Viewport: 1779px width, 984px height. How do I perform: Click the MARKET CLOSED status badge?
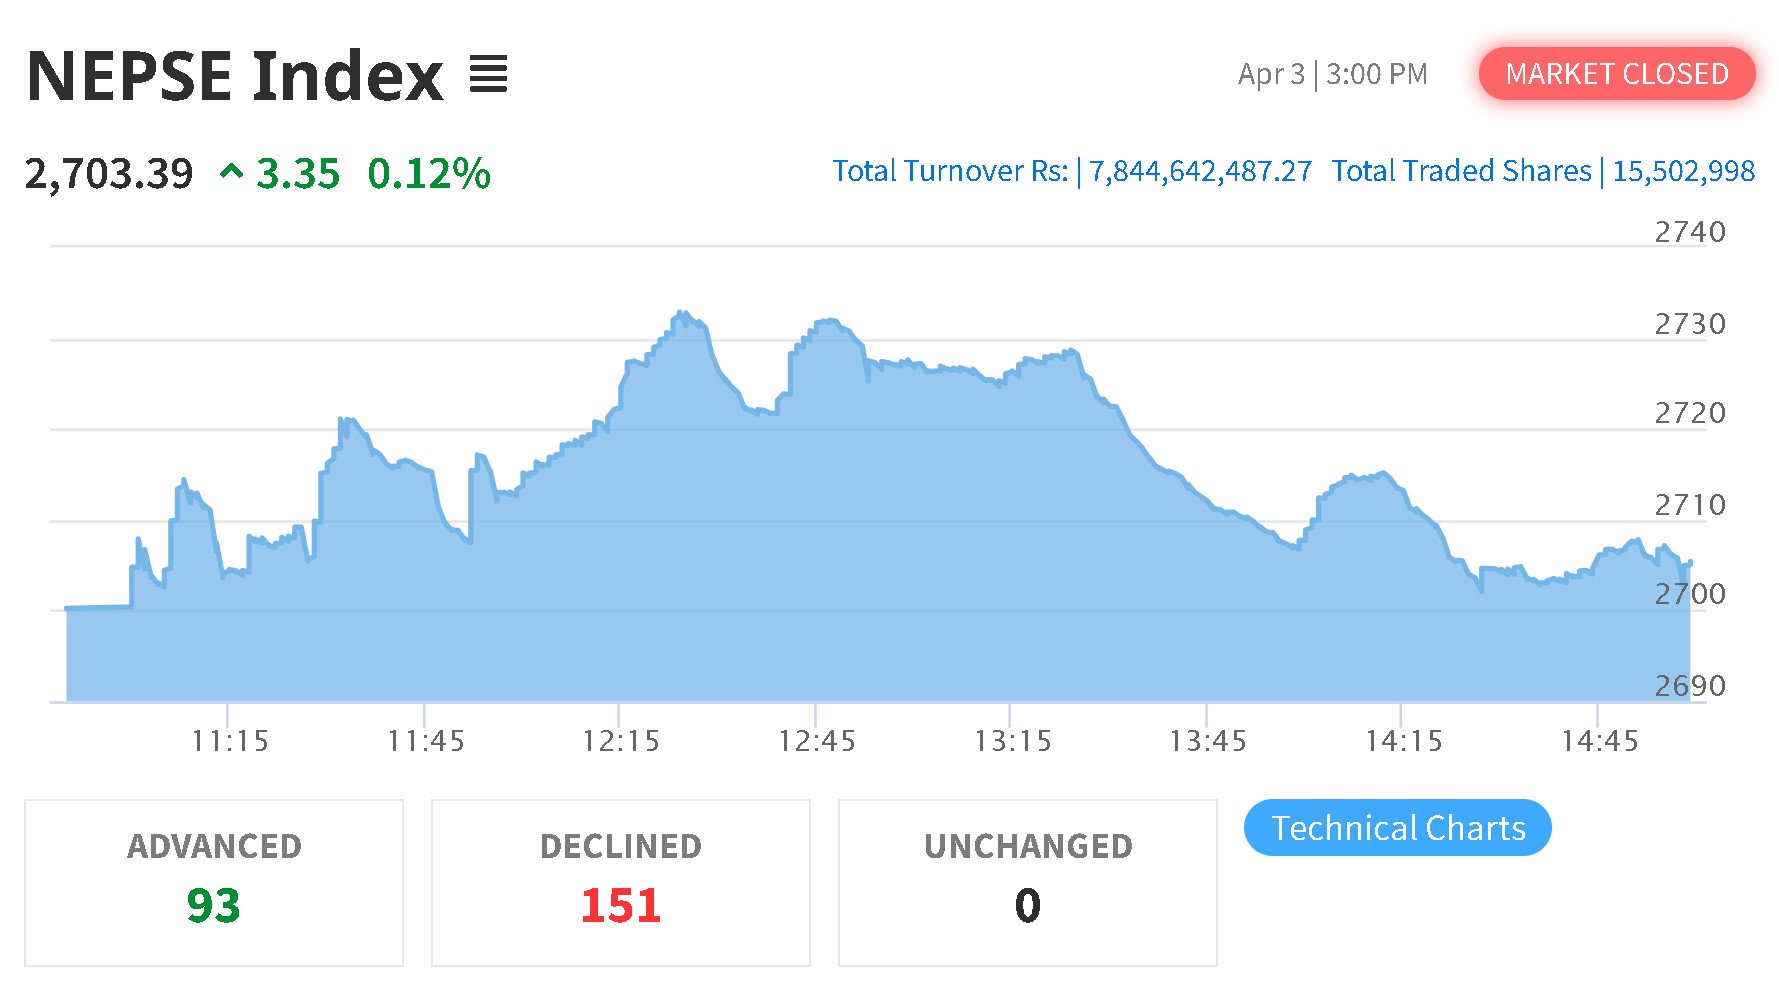(1617, 74)
